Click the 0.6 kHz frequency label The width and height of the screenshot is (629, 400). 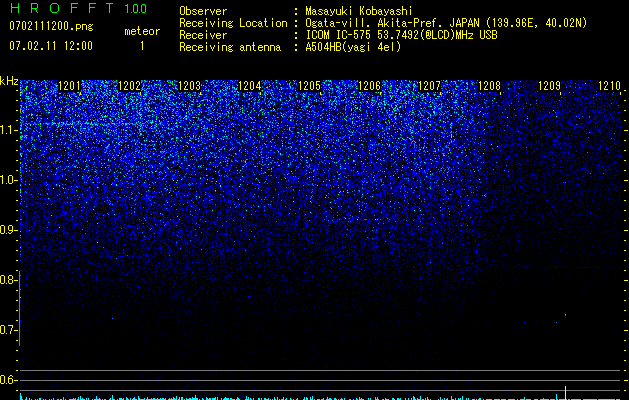[8, 380]
